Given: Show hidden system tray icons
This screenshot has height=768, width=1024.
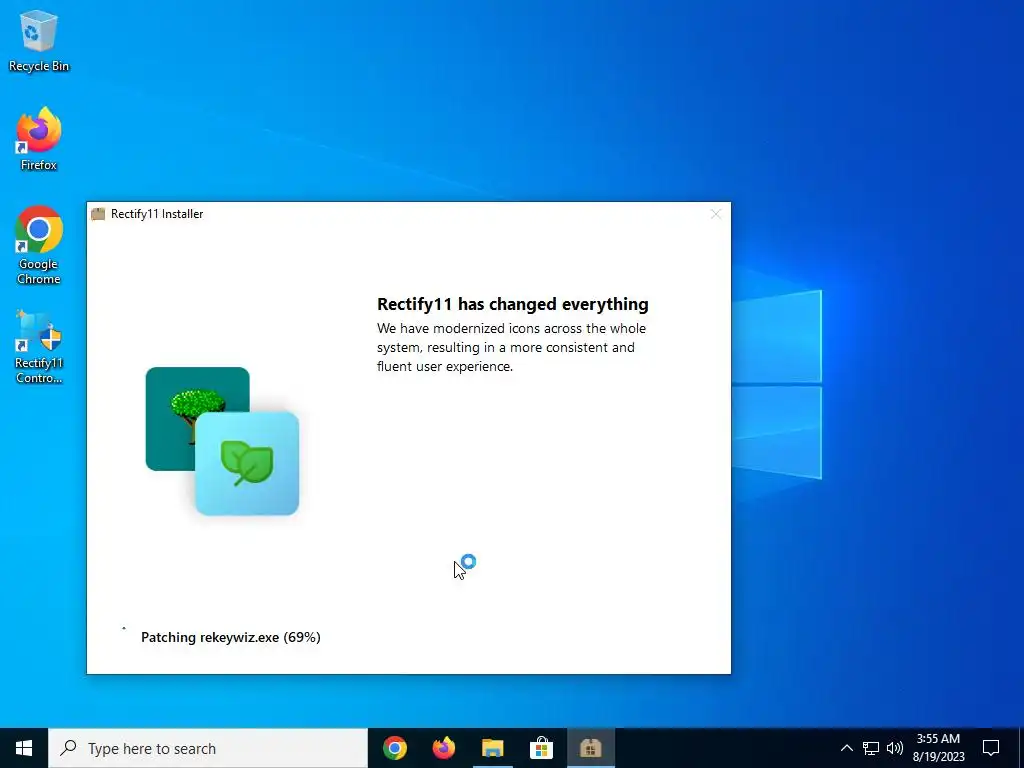Looking at the screenshot, I should pos(846,748).
